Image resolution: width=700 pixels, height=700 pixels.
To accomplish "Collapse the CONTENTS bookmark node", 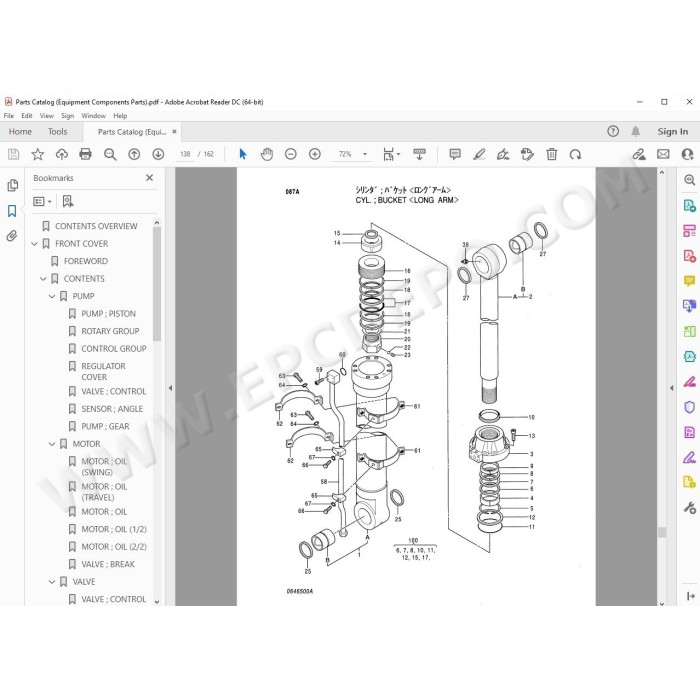I will [x=43, y=279].
